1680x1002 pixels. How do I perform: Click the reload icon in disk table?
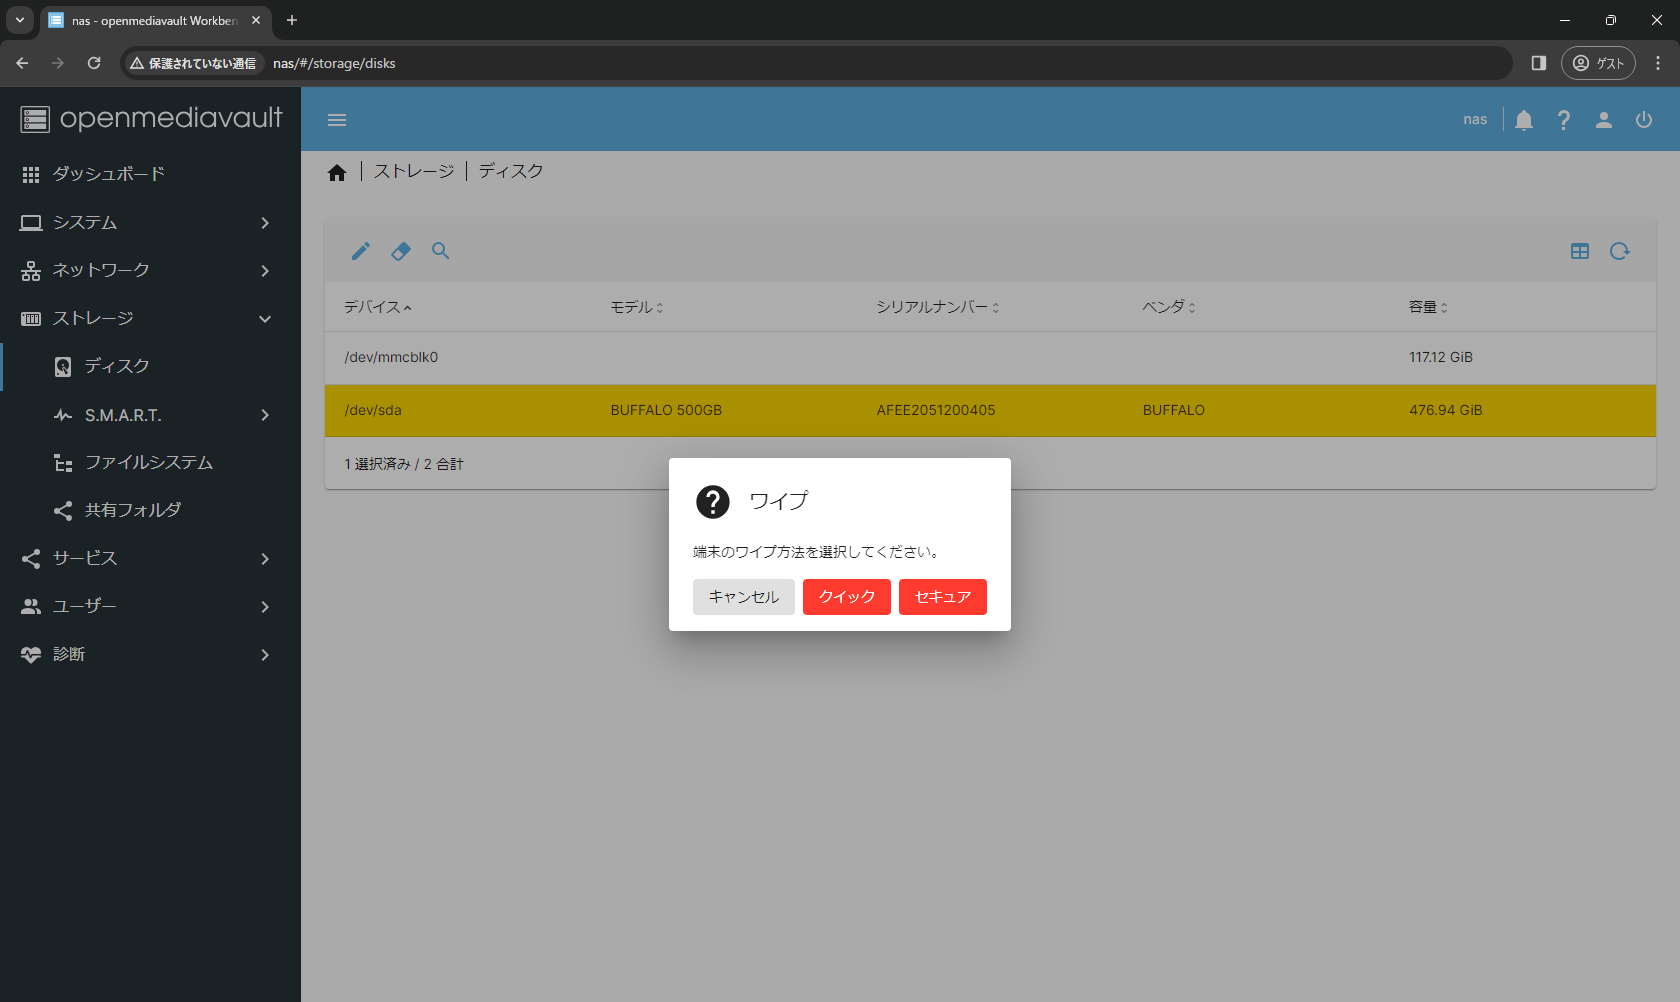1620,251
